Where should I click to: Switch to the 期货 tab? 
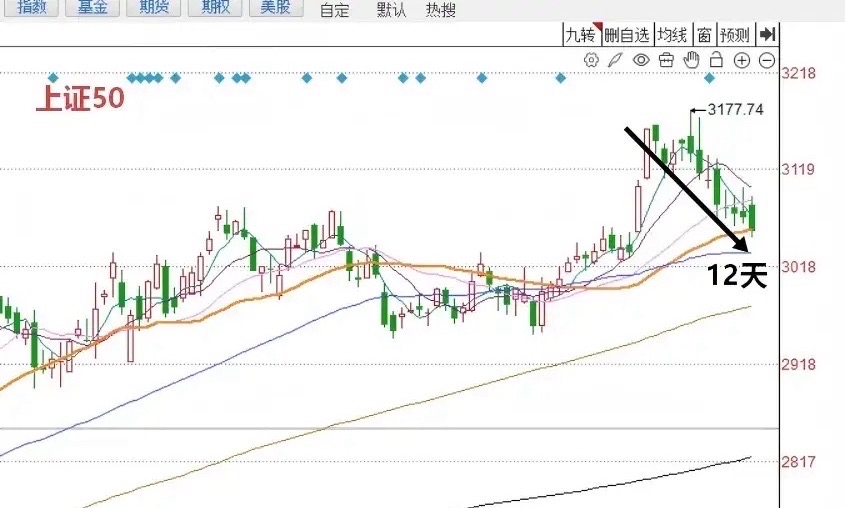pos(154,8)
